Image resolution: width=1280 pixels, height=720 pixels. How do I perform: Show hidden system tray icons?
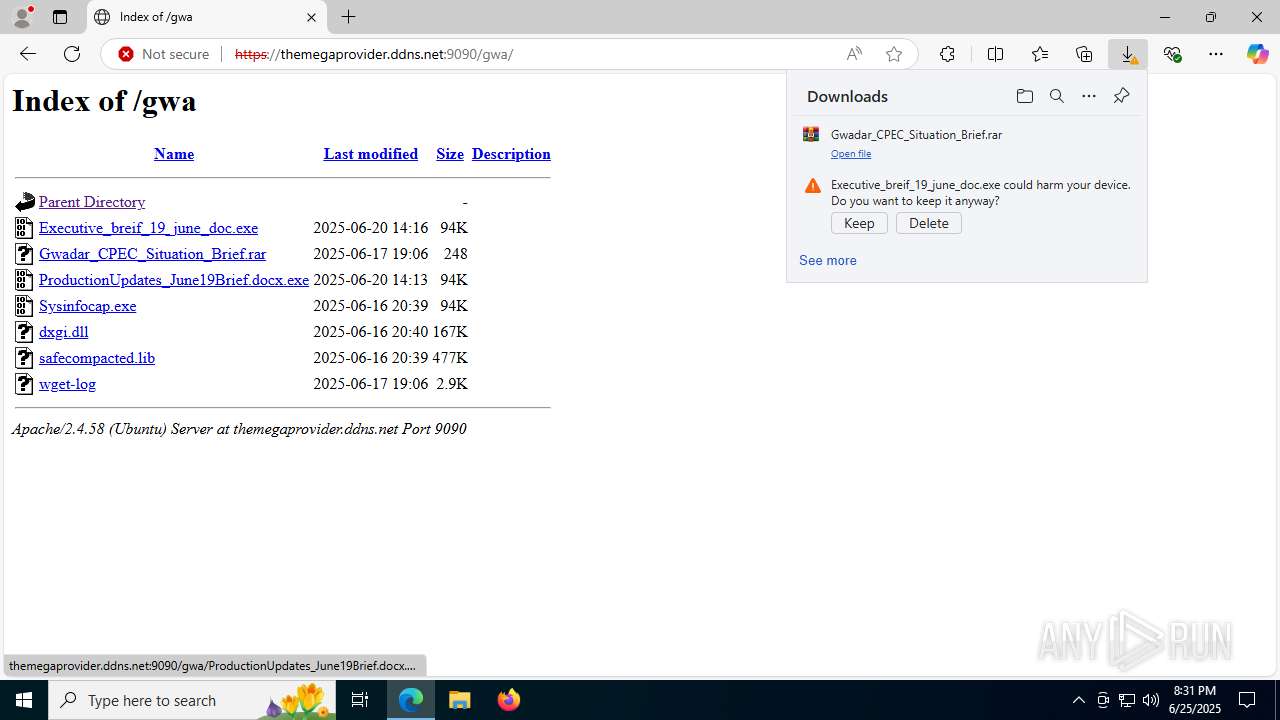point(1078,700)
